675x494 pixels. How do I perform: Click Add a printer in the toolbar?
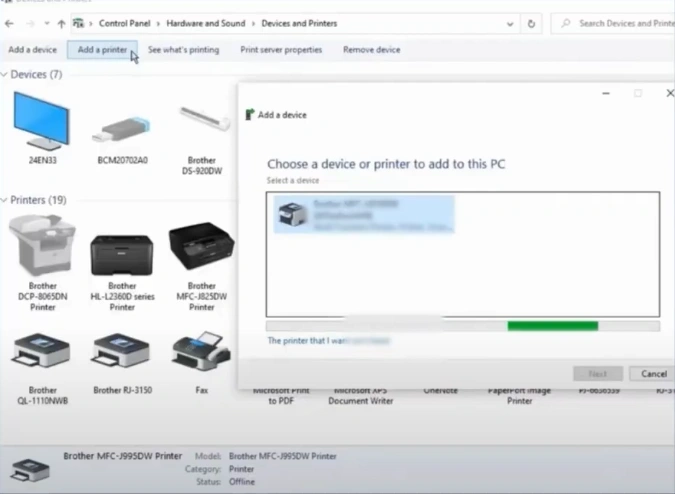[101, 49]
